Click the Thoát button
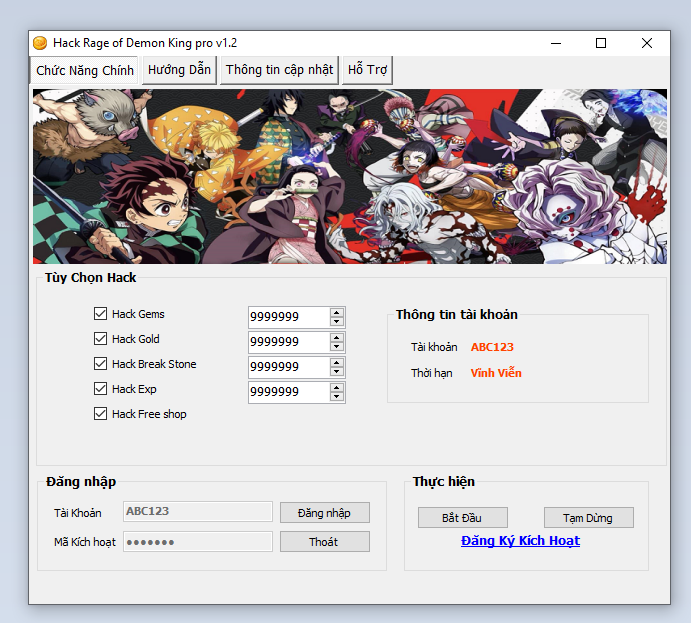The height and width of the screenshot is (623, 691). [x=324, y=542]
